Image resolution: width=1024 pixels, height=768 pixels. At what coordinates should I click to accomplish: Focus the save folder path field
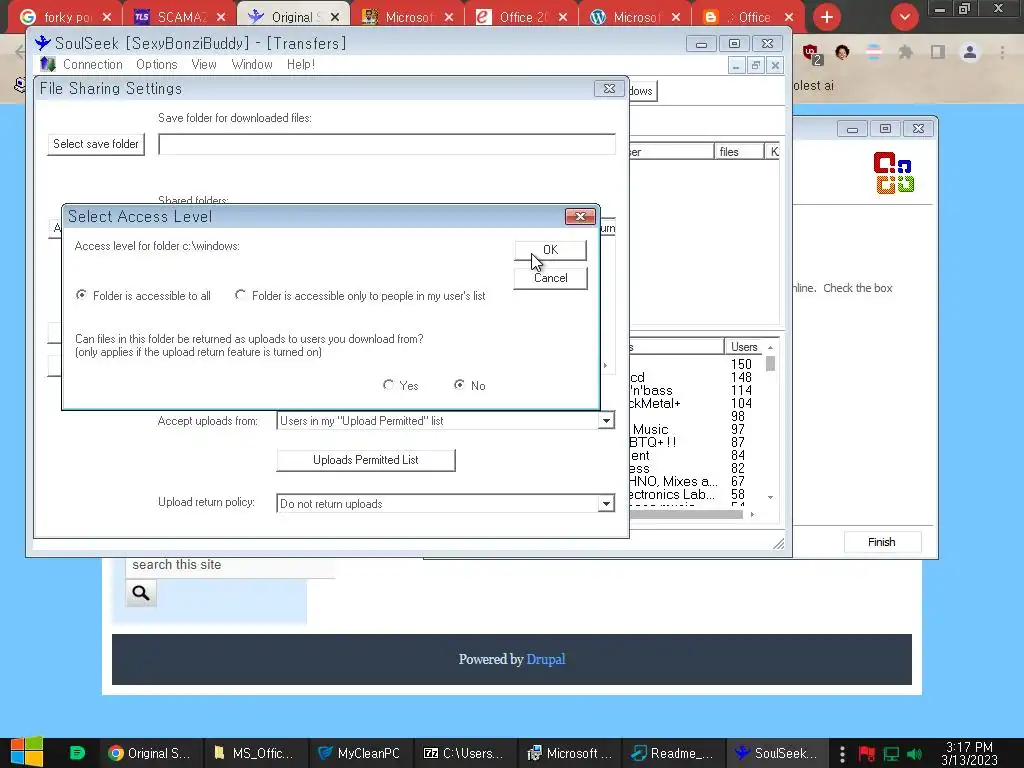click(387, 144)
